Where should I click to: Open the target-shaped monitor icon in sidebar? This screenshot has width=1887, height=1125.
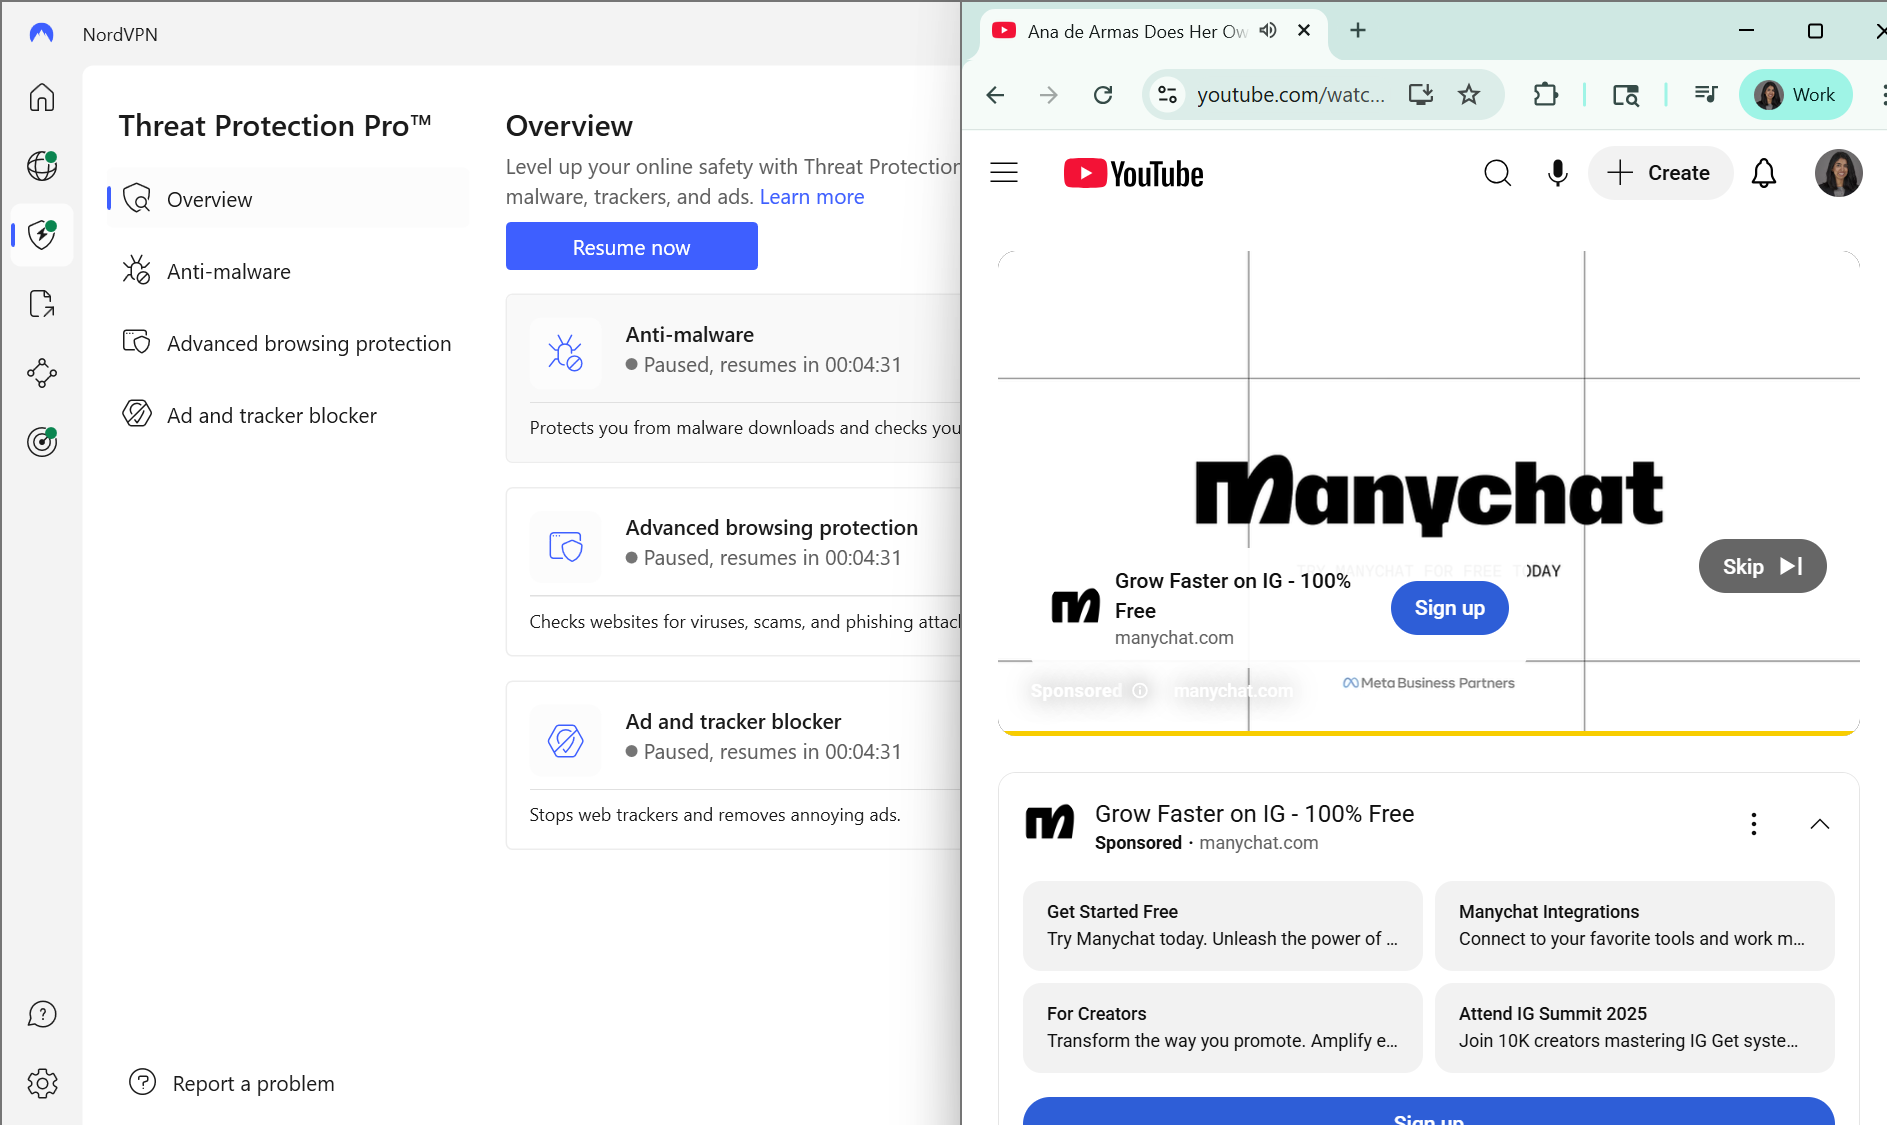(42, 442)
